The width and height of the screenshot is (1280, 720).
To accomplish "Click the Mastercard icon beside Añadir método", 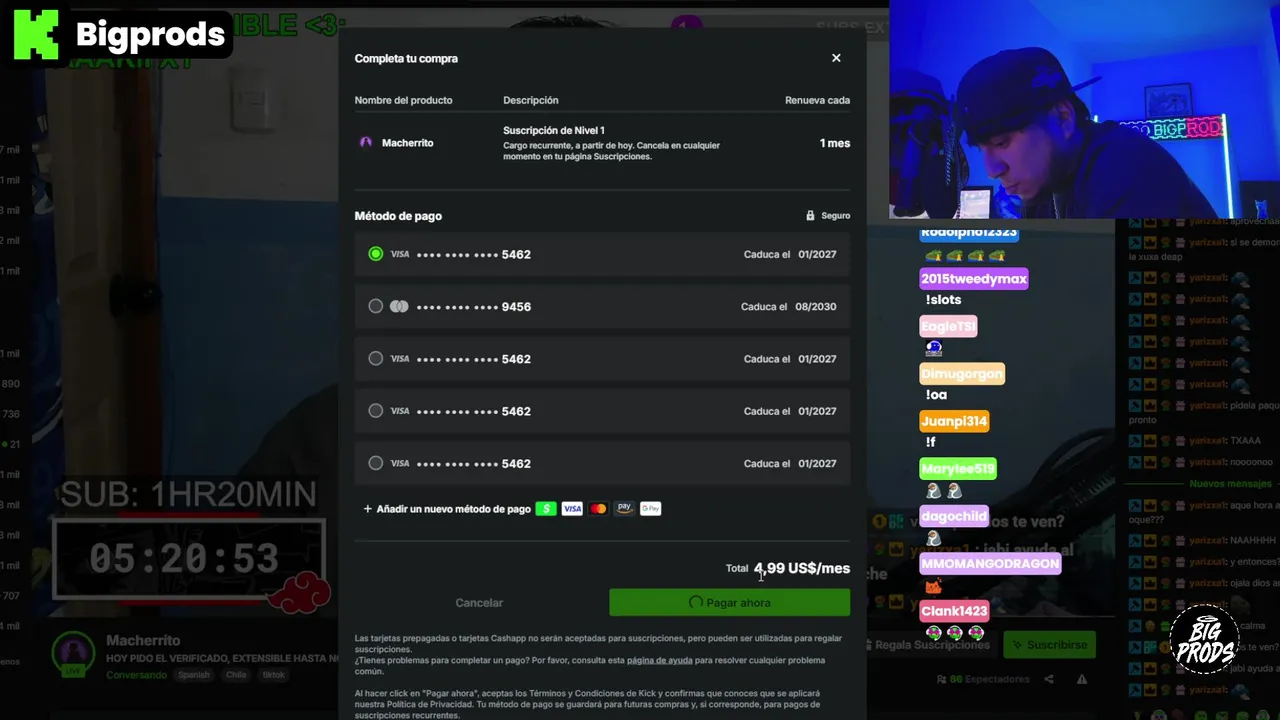I will (598, 508).
